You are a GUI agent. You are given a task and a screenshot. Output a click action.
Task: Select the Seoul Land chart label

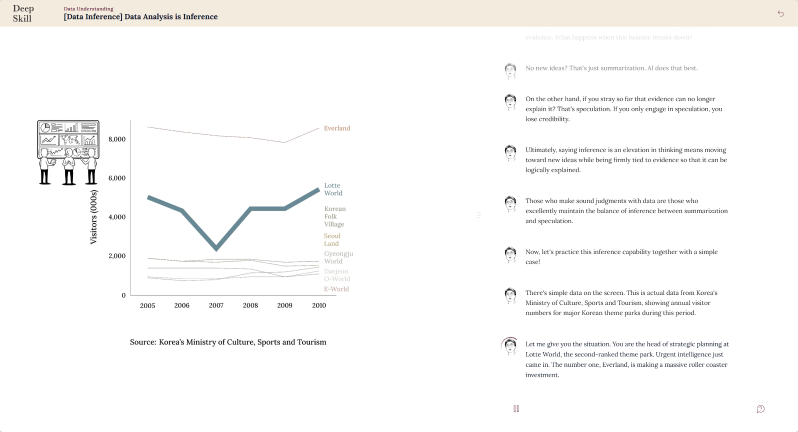332,240
